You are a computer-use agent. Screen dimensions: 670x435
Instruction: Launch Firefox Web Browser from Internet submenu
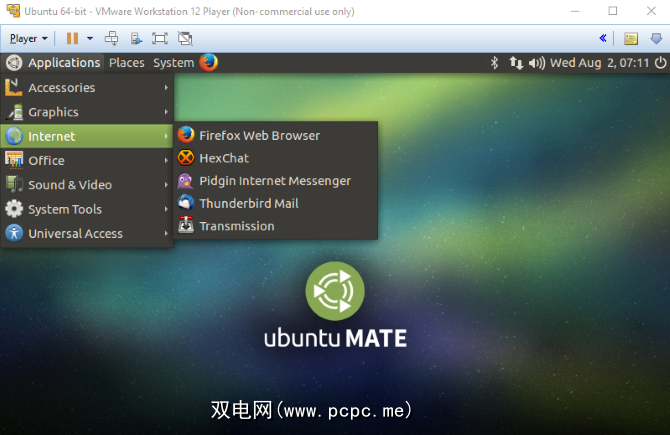click(259, 135)
